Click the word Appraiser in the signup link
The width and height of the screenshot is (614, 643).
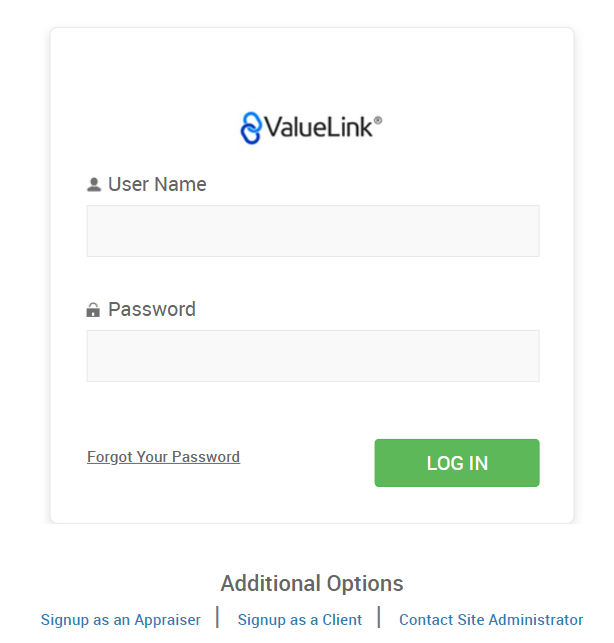[x=166, y=620]
